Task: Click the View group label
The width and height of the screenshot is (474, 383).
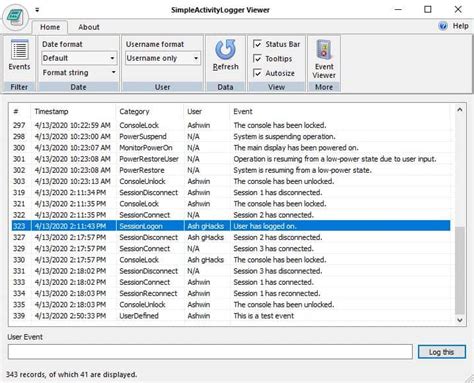Action: pyautogui.click(x=276, y=87)
